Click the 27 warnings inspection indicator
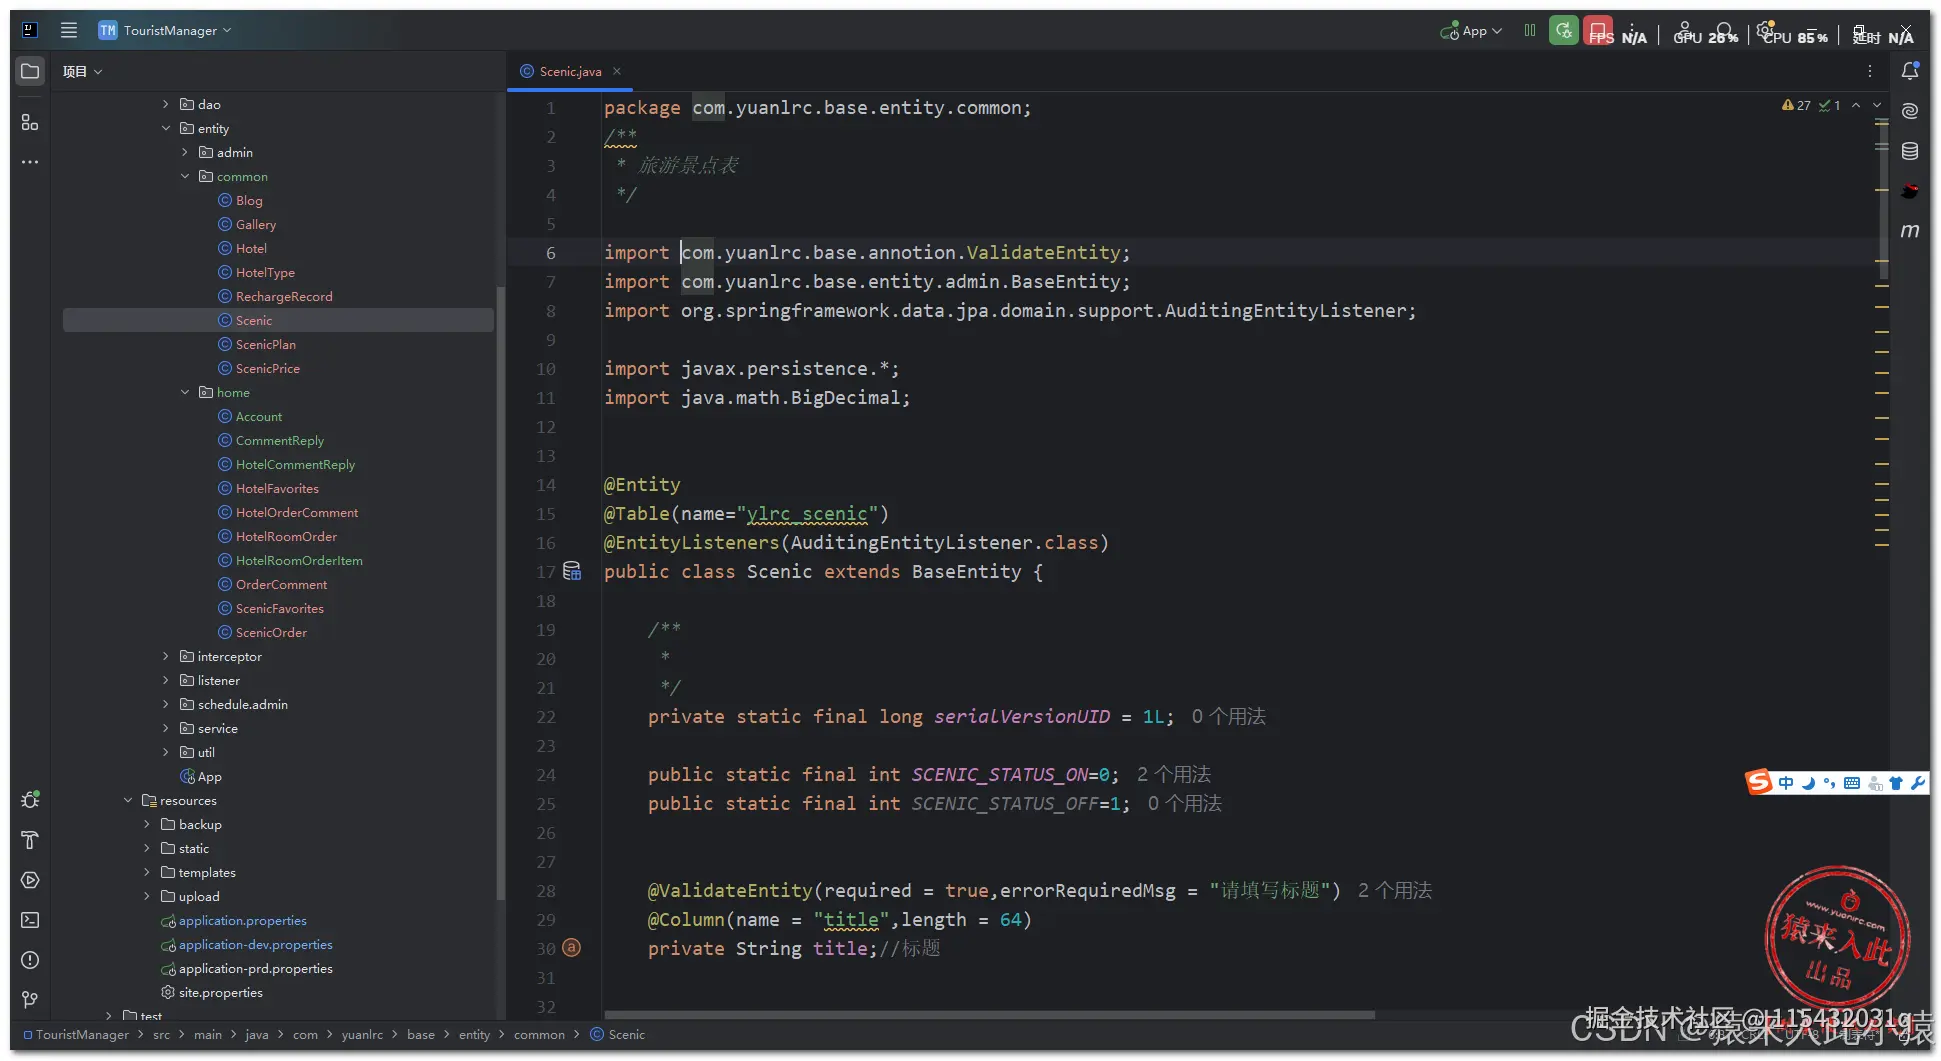The image size is (1941, 1061). click(x=1797, y=105)
